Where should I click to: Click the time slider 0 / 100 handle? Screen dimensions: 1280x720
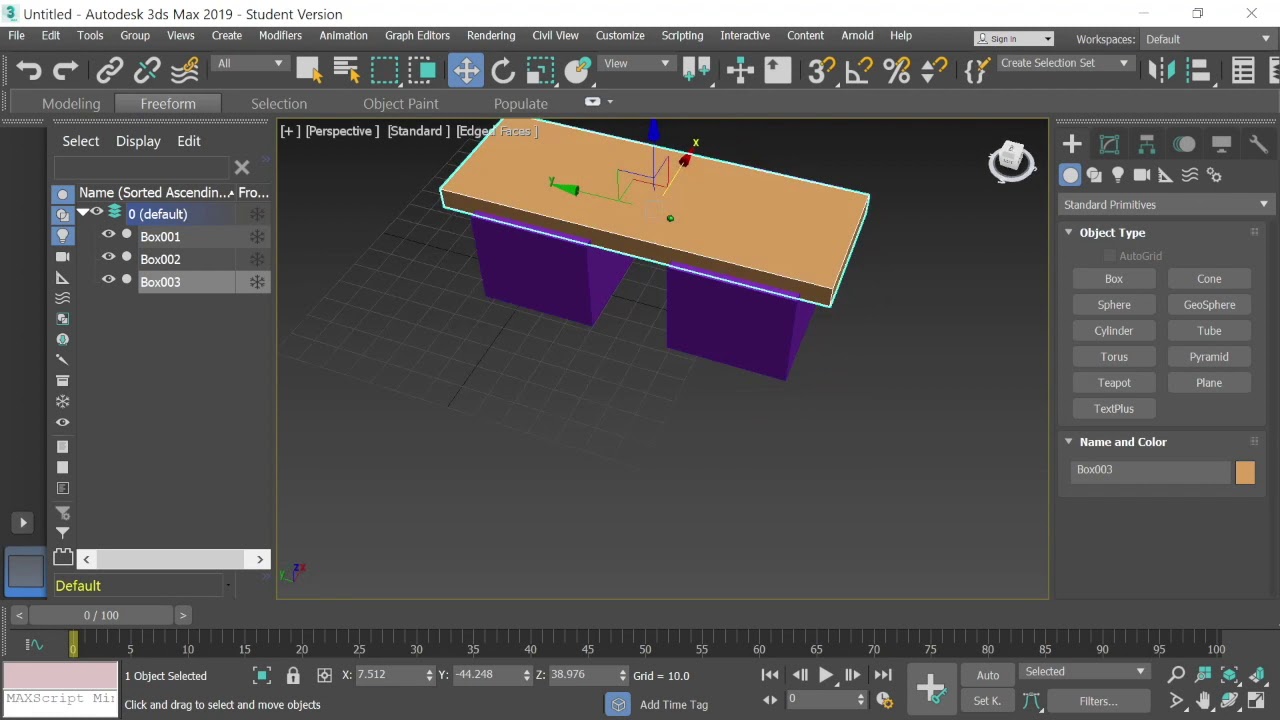point(101,615)
